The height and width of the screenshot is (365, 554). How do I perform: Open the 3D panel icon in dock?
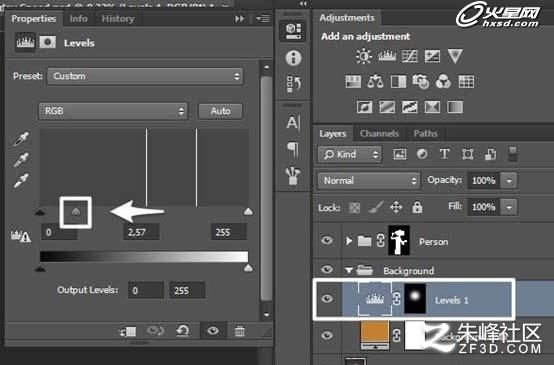click(293, 31)
